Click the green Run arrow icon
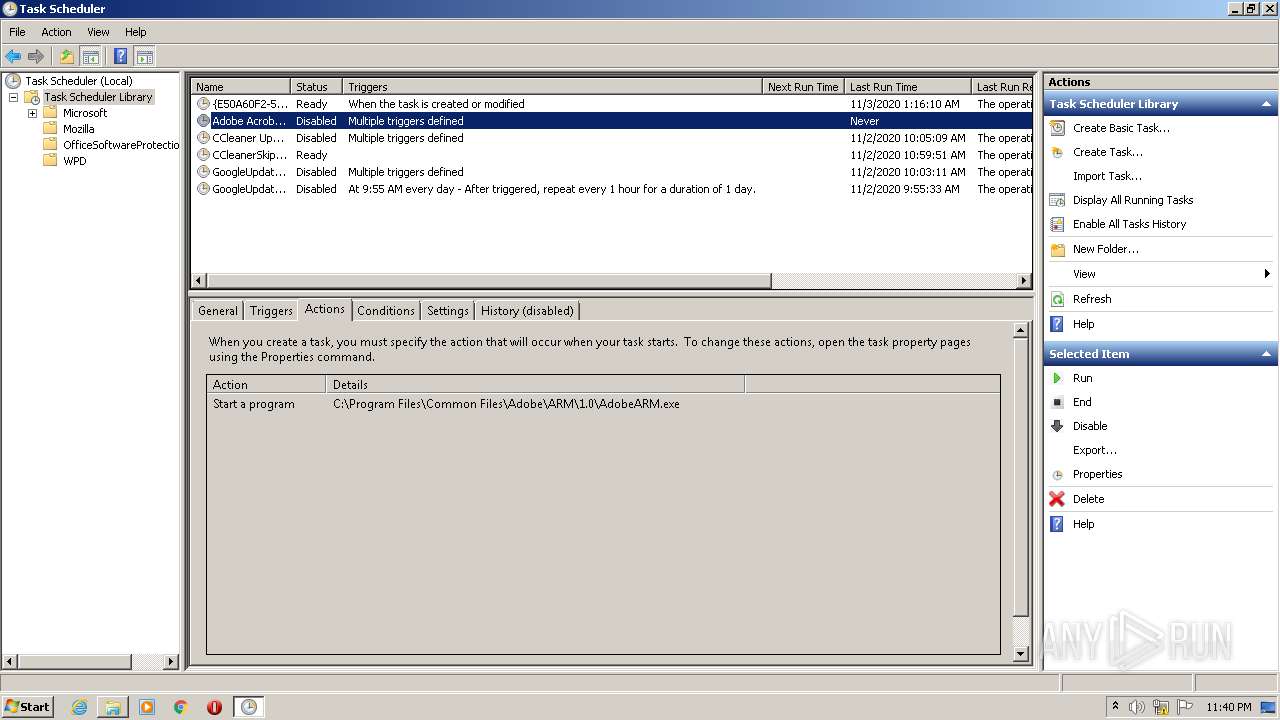Screen dimensions: 1280x720 pos(1057,378)
